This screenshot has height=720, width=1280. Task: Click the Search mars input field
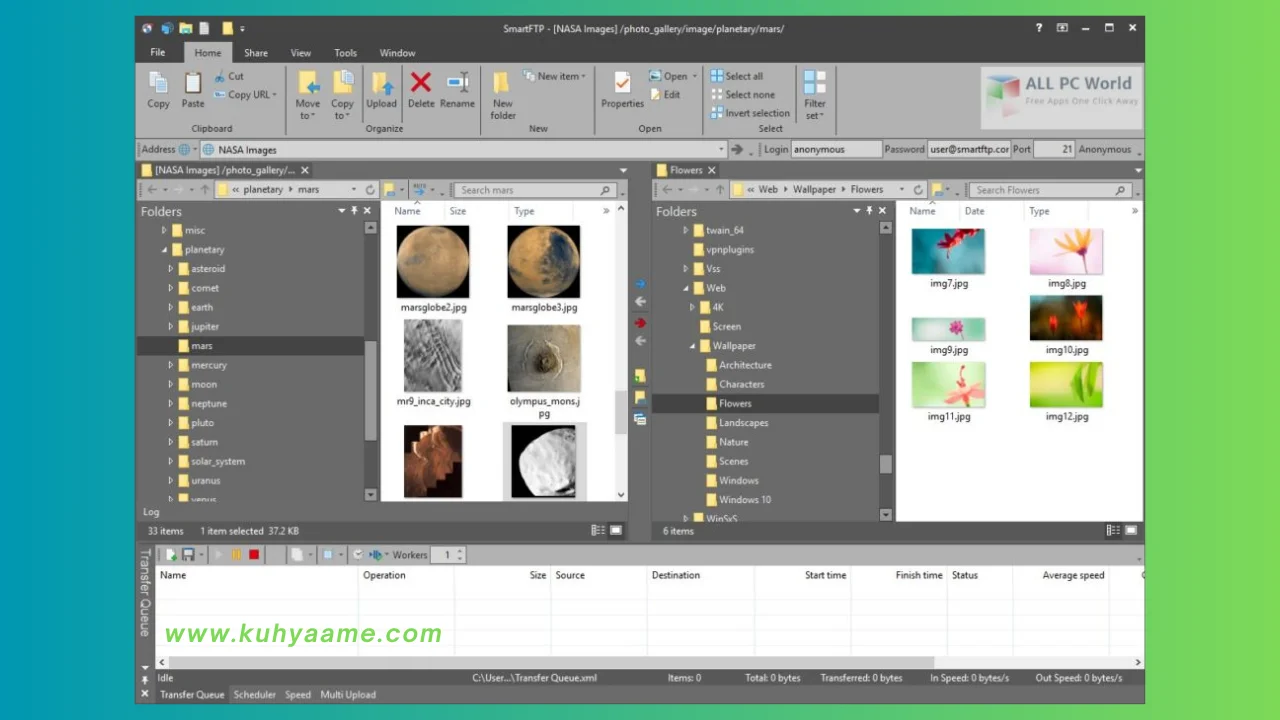pyautogui.click(x=534, y=189)
